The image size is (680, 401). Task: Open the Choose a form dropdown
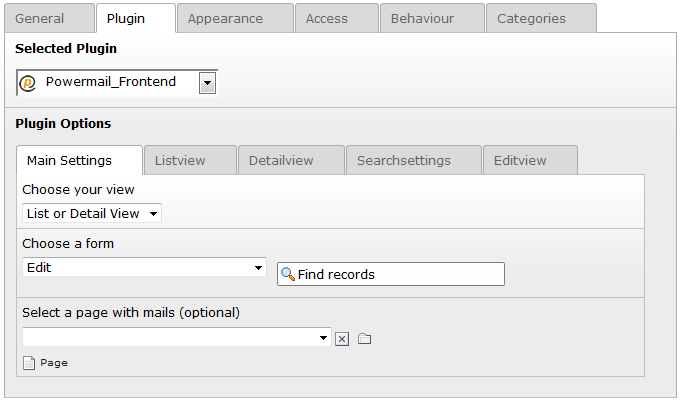click(x=144, y=268)
